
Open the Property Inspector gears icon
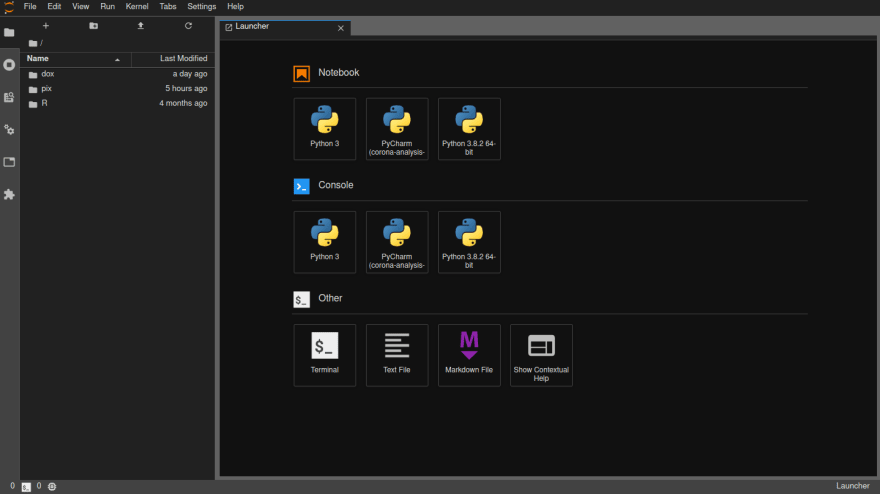click(9, 130)
